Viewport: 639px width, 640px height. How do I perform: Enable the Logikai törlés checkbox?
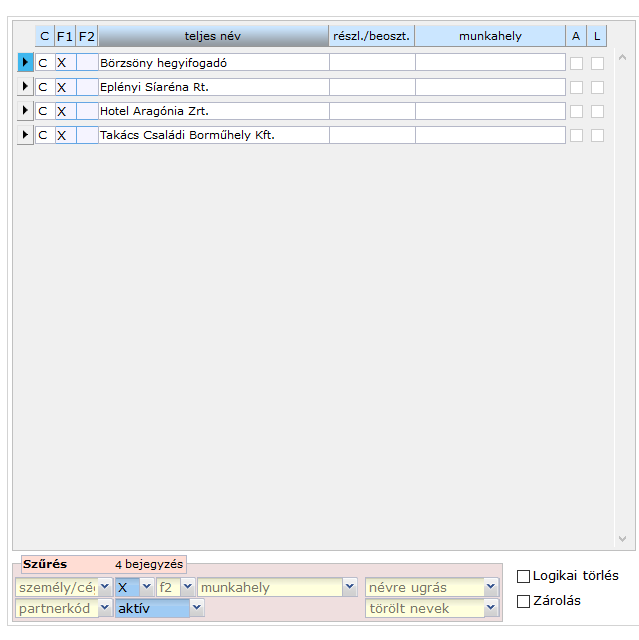[523, 576]
